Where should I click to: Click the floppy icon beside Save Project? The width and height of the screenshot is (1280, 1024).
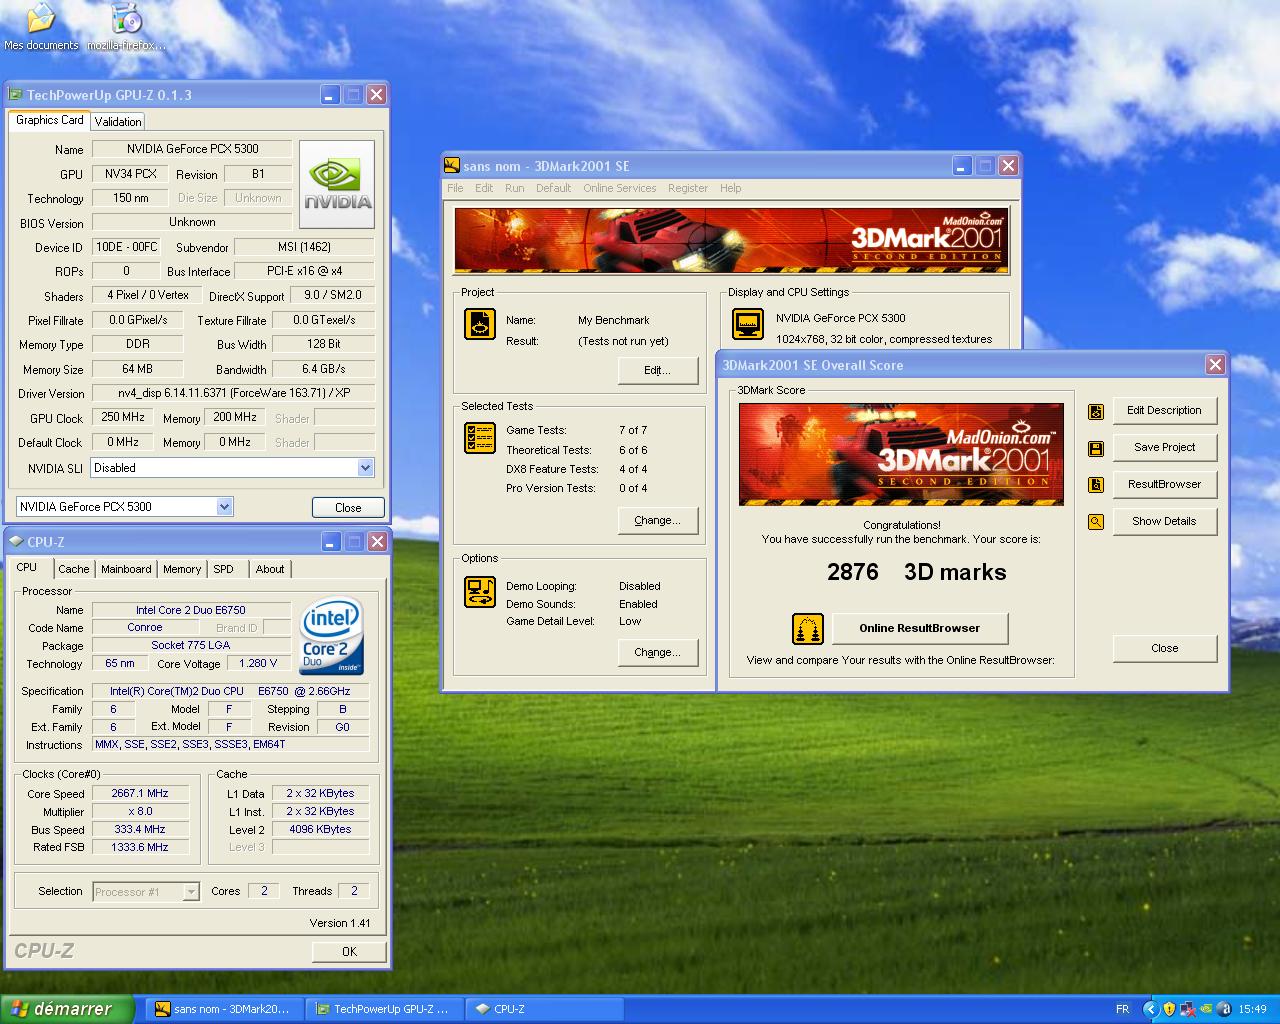pos(1096,448)
